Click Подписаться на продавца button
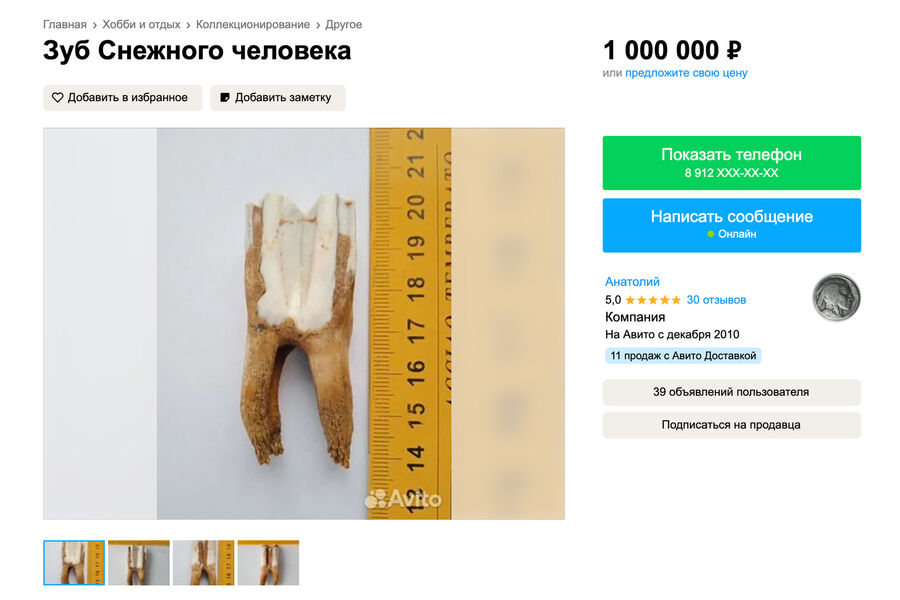The image size is (900, 600). pos(731,425)
